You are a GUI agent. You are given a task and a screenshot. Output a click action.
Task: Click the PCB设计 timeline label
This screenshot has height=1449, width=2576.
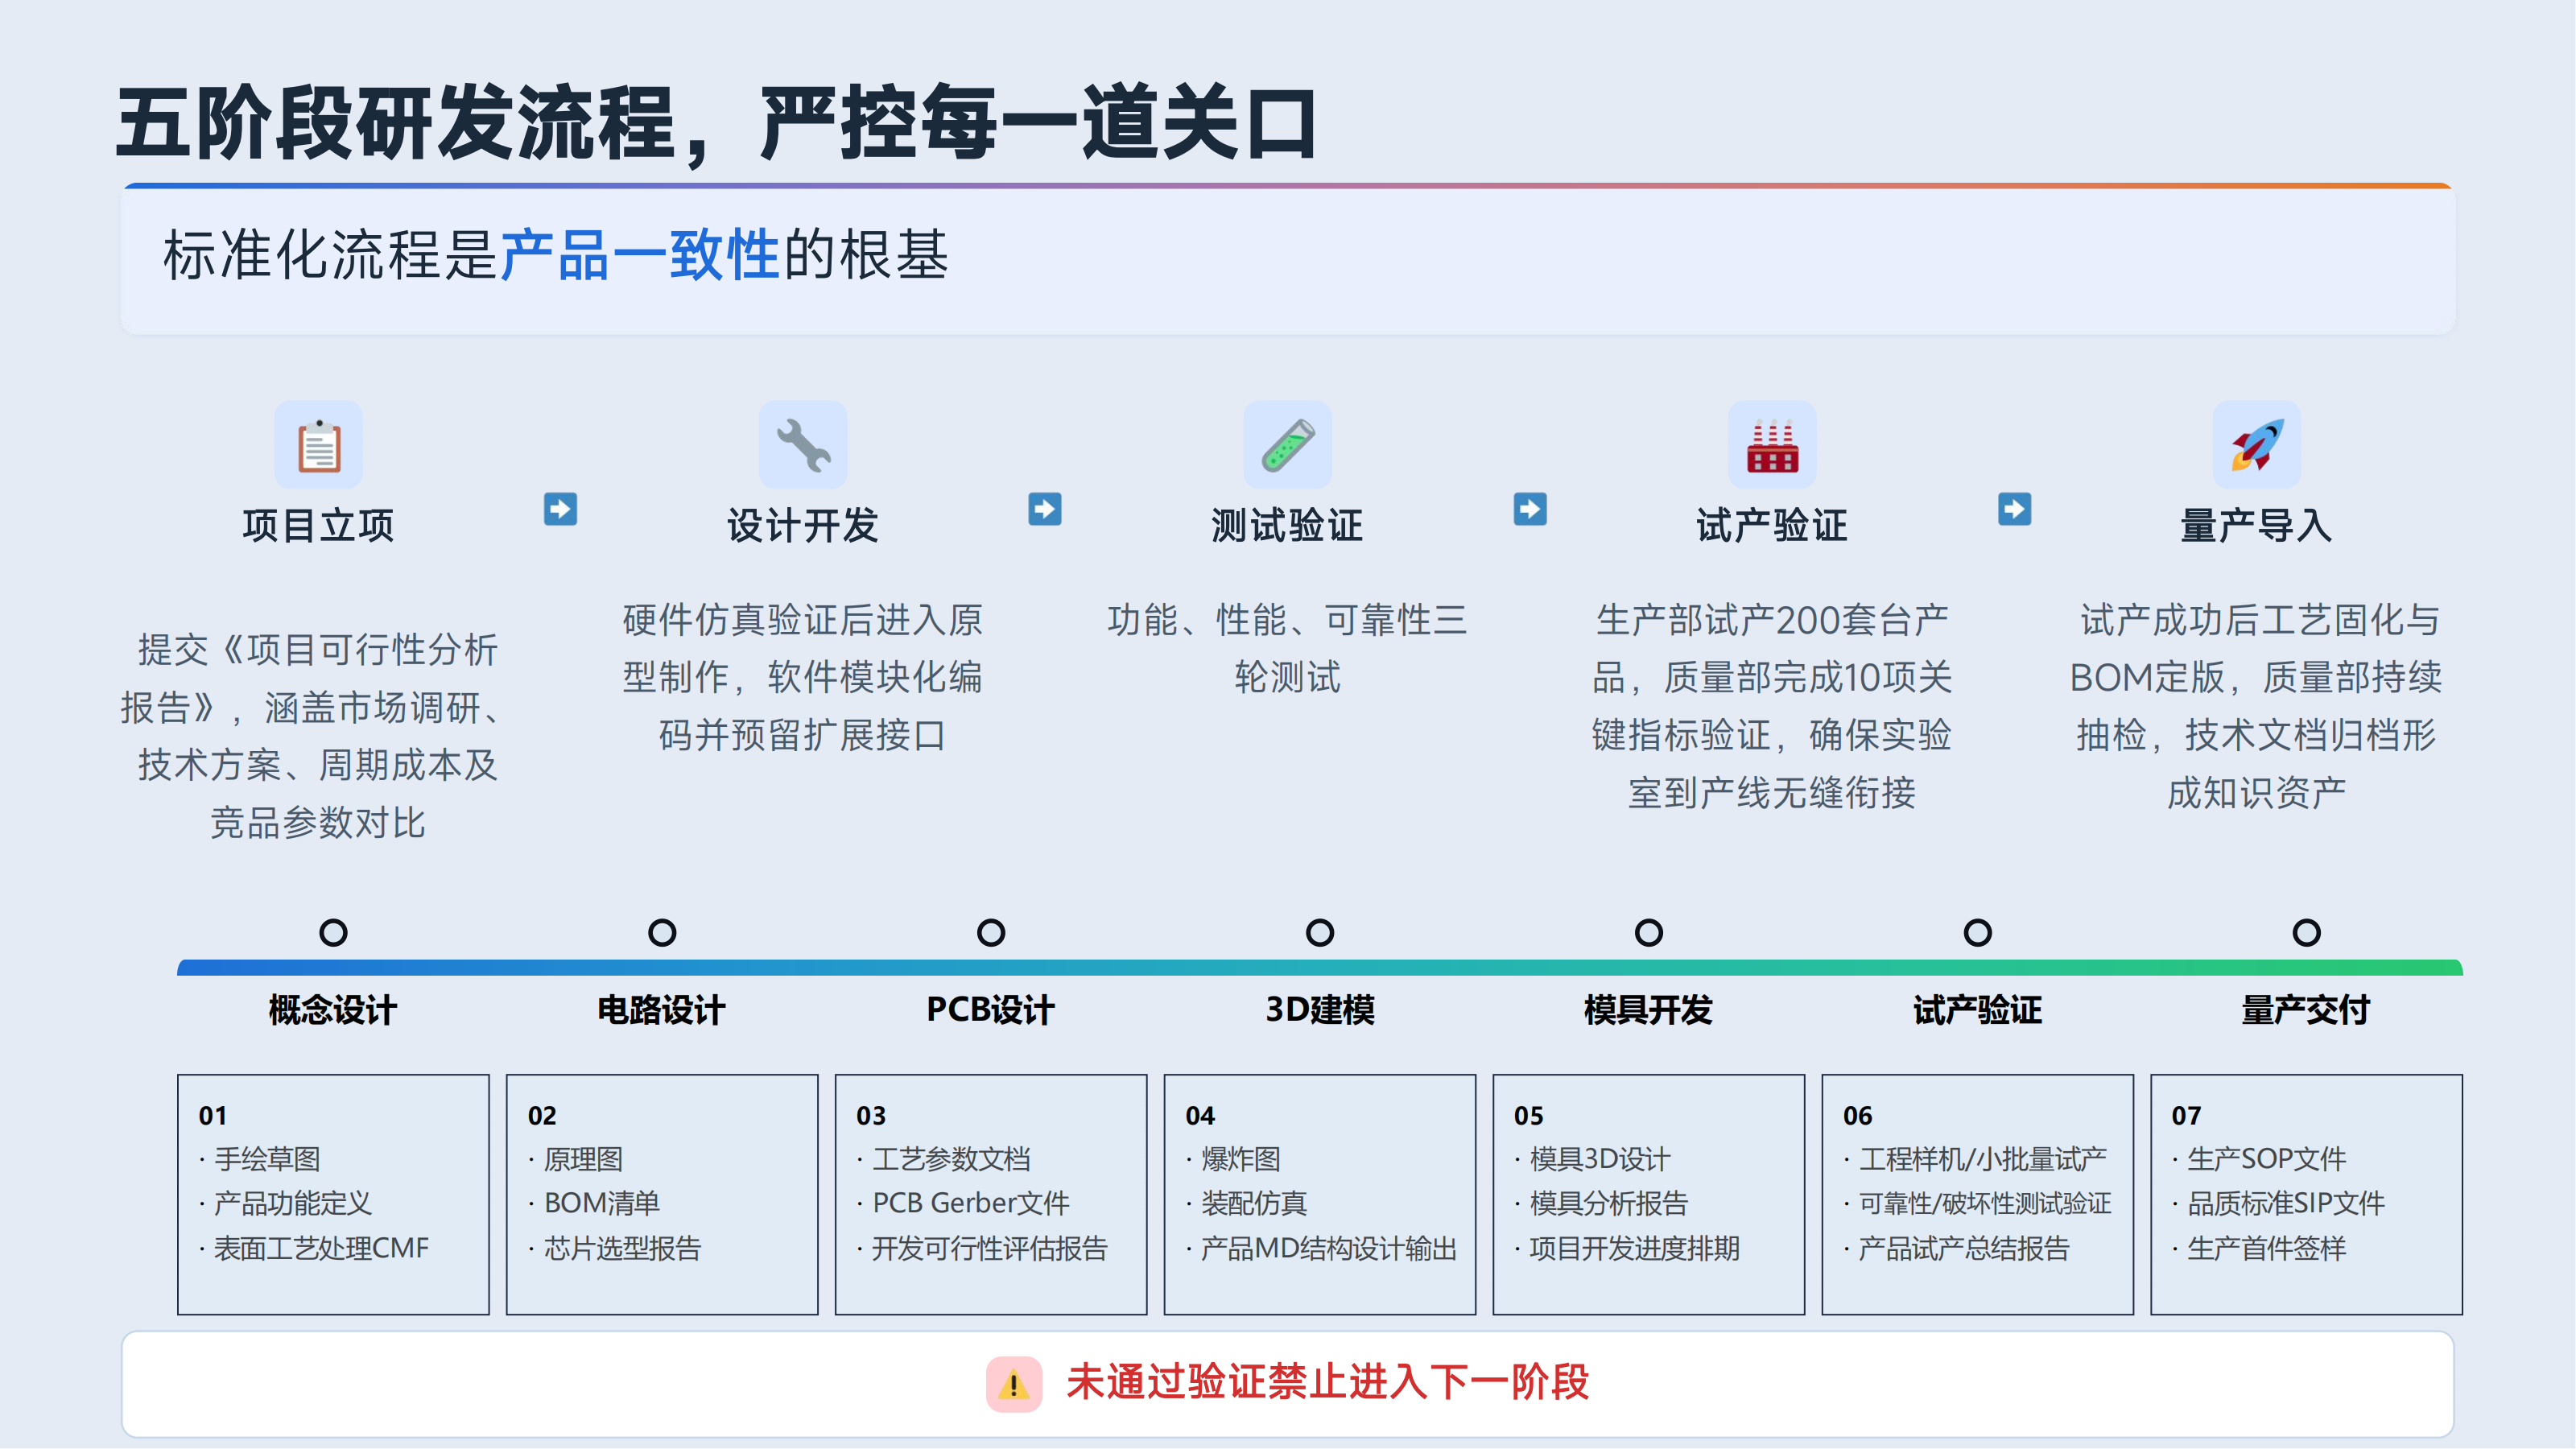pos(991,1010)
